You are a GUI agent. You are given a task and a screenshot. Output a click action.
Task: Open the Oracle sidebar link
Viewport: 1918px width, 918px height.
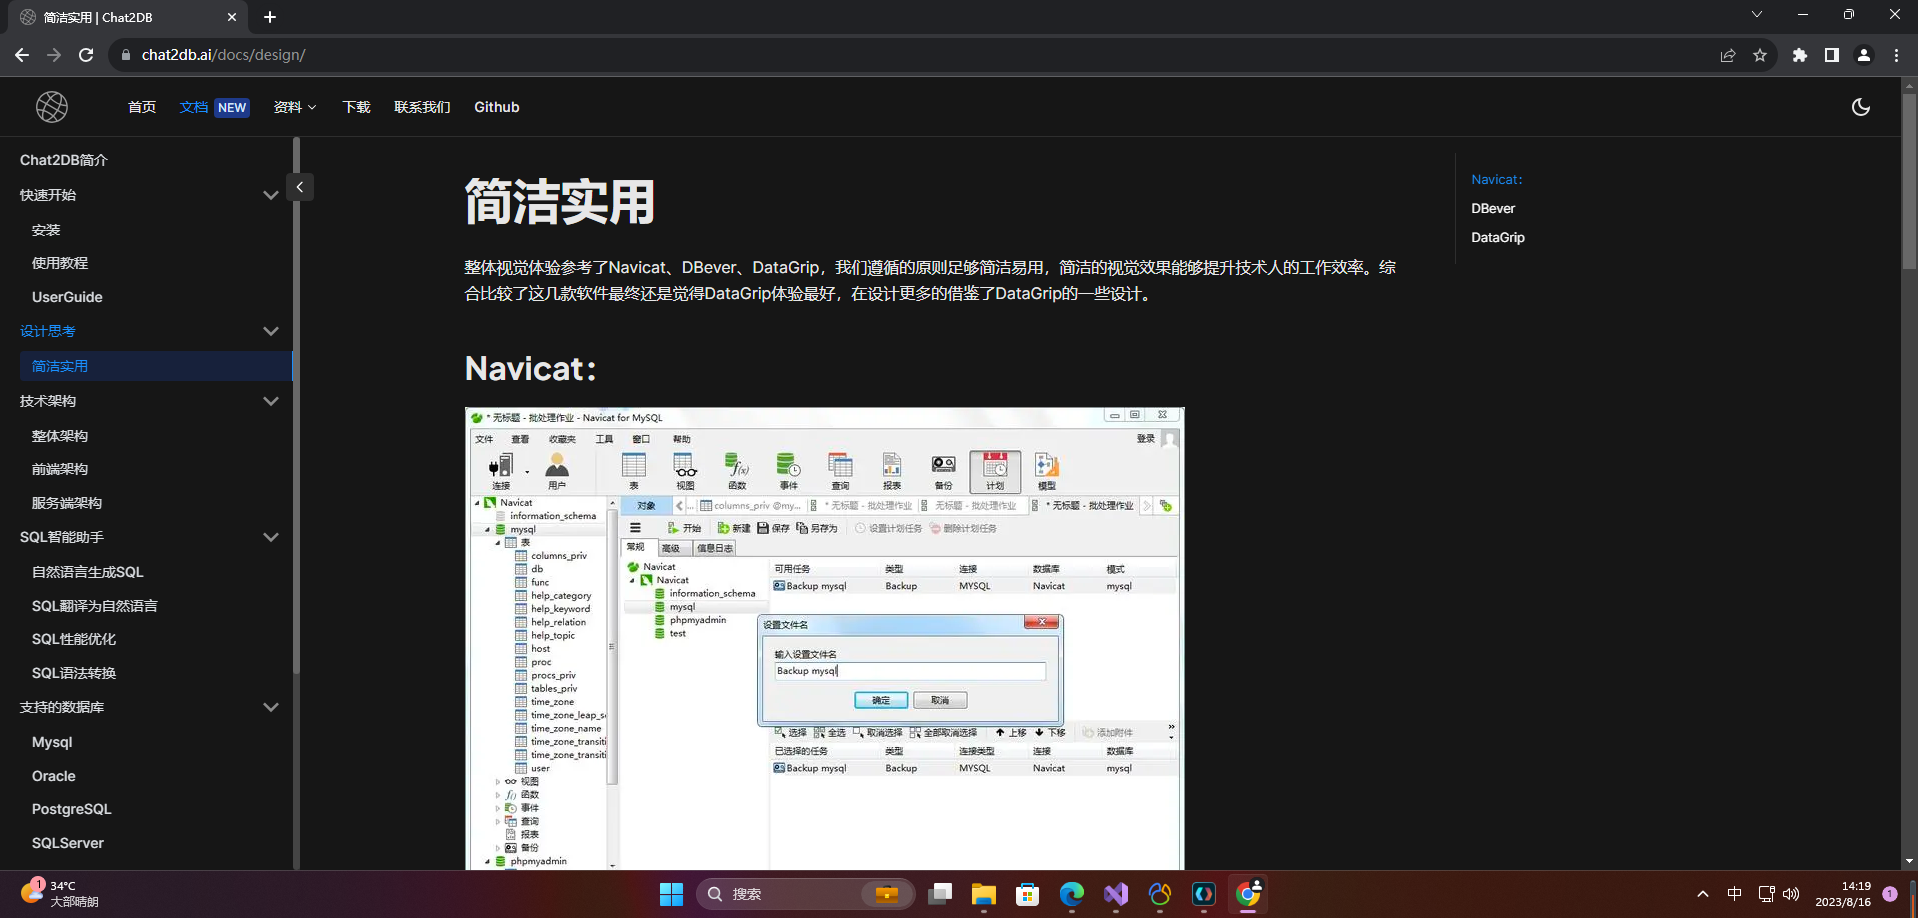[54, 776]
